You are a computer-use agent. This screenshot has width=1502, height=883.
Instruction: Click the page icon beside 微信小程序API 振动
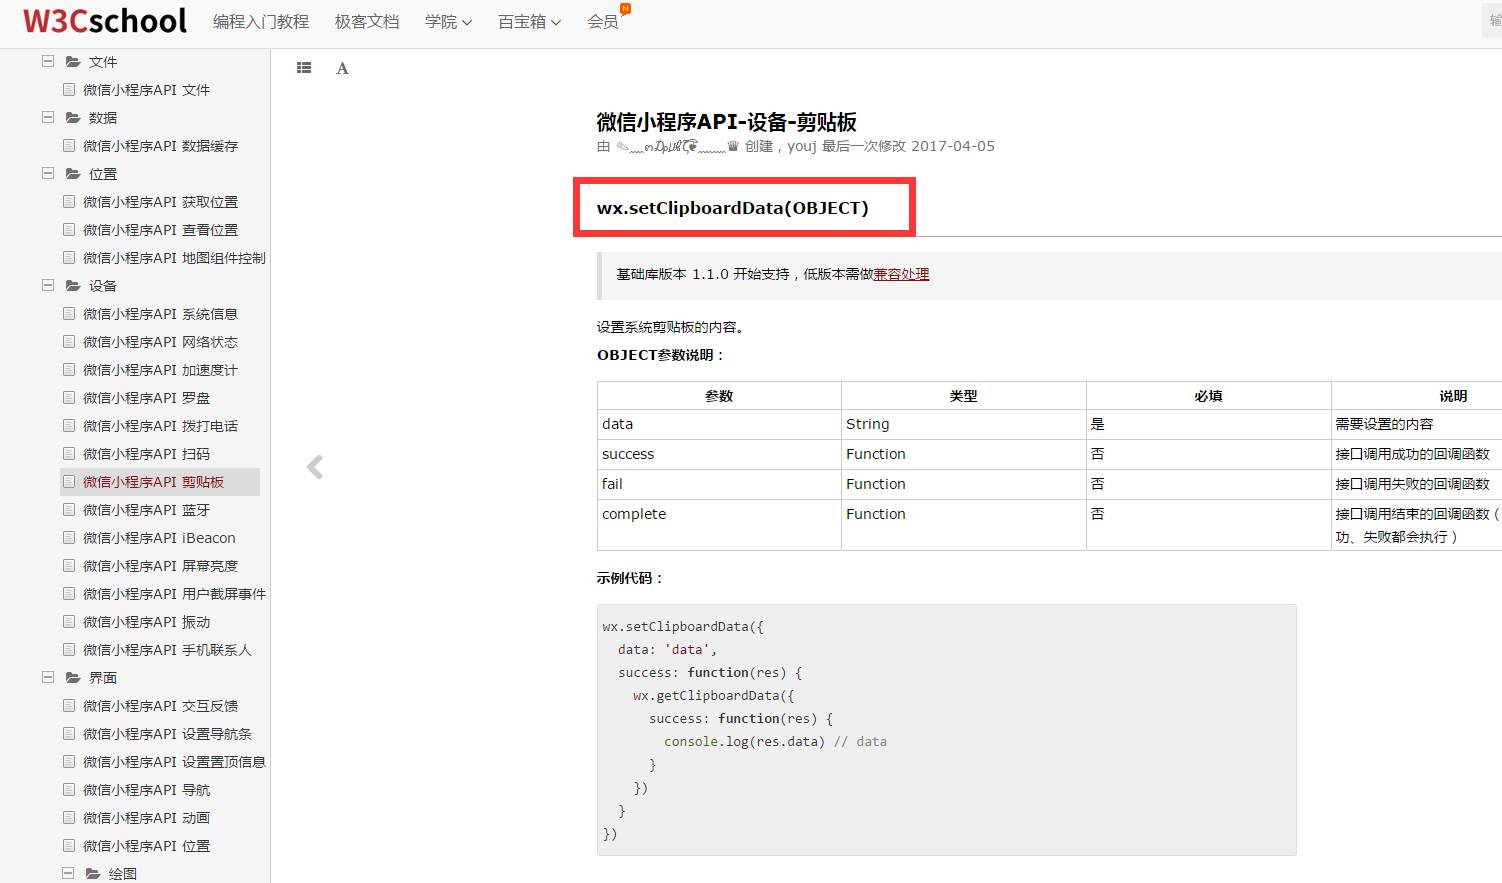(69, 622)
